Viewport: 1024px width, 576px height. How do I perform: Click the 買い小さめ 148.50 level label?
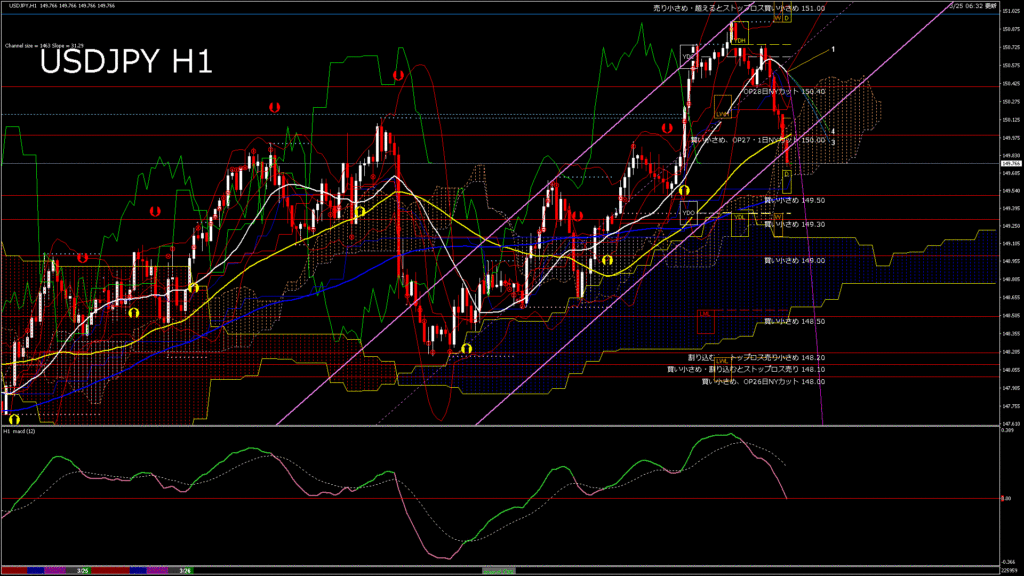[794, 321]
